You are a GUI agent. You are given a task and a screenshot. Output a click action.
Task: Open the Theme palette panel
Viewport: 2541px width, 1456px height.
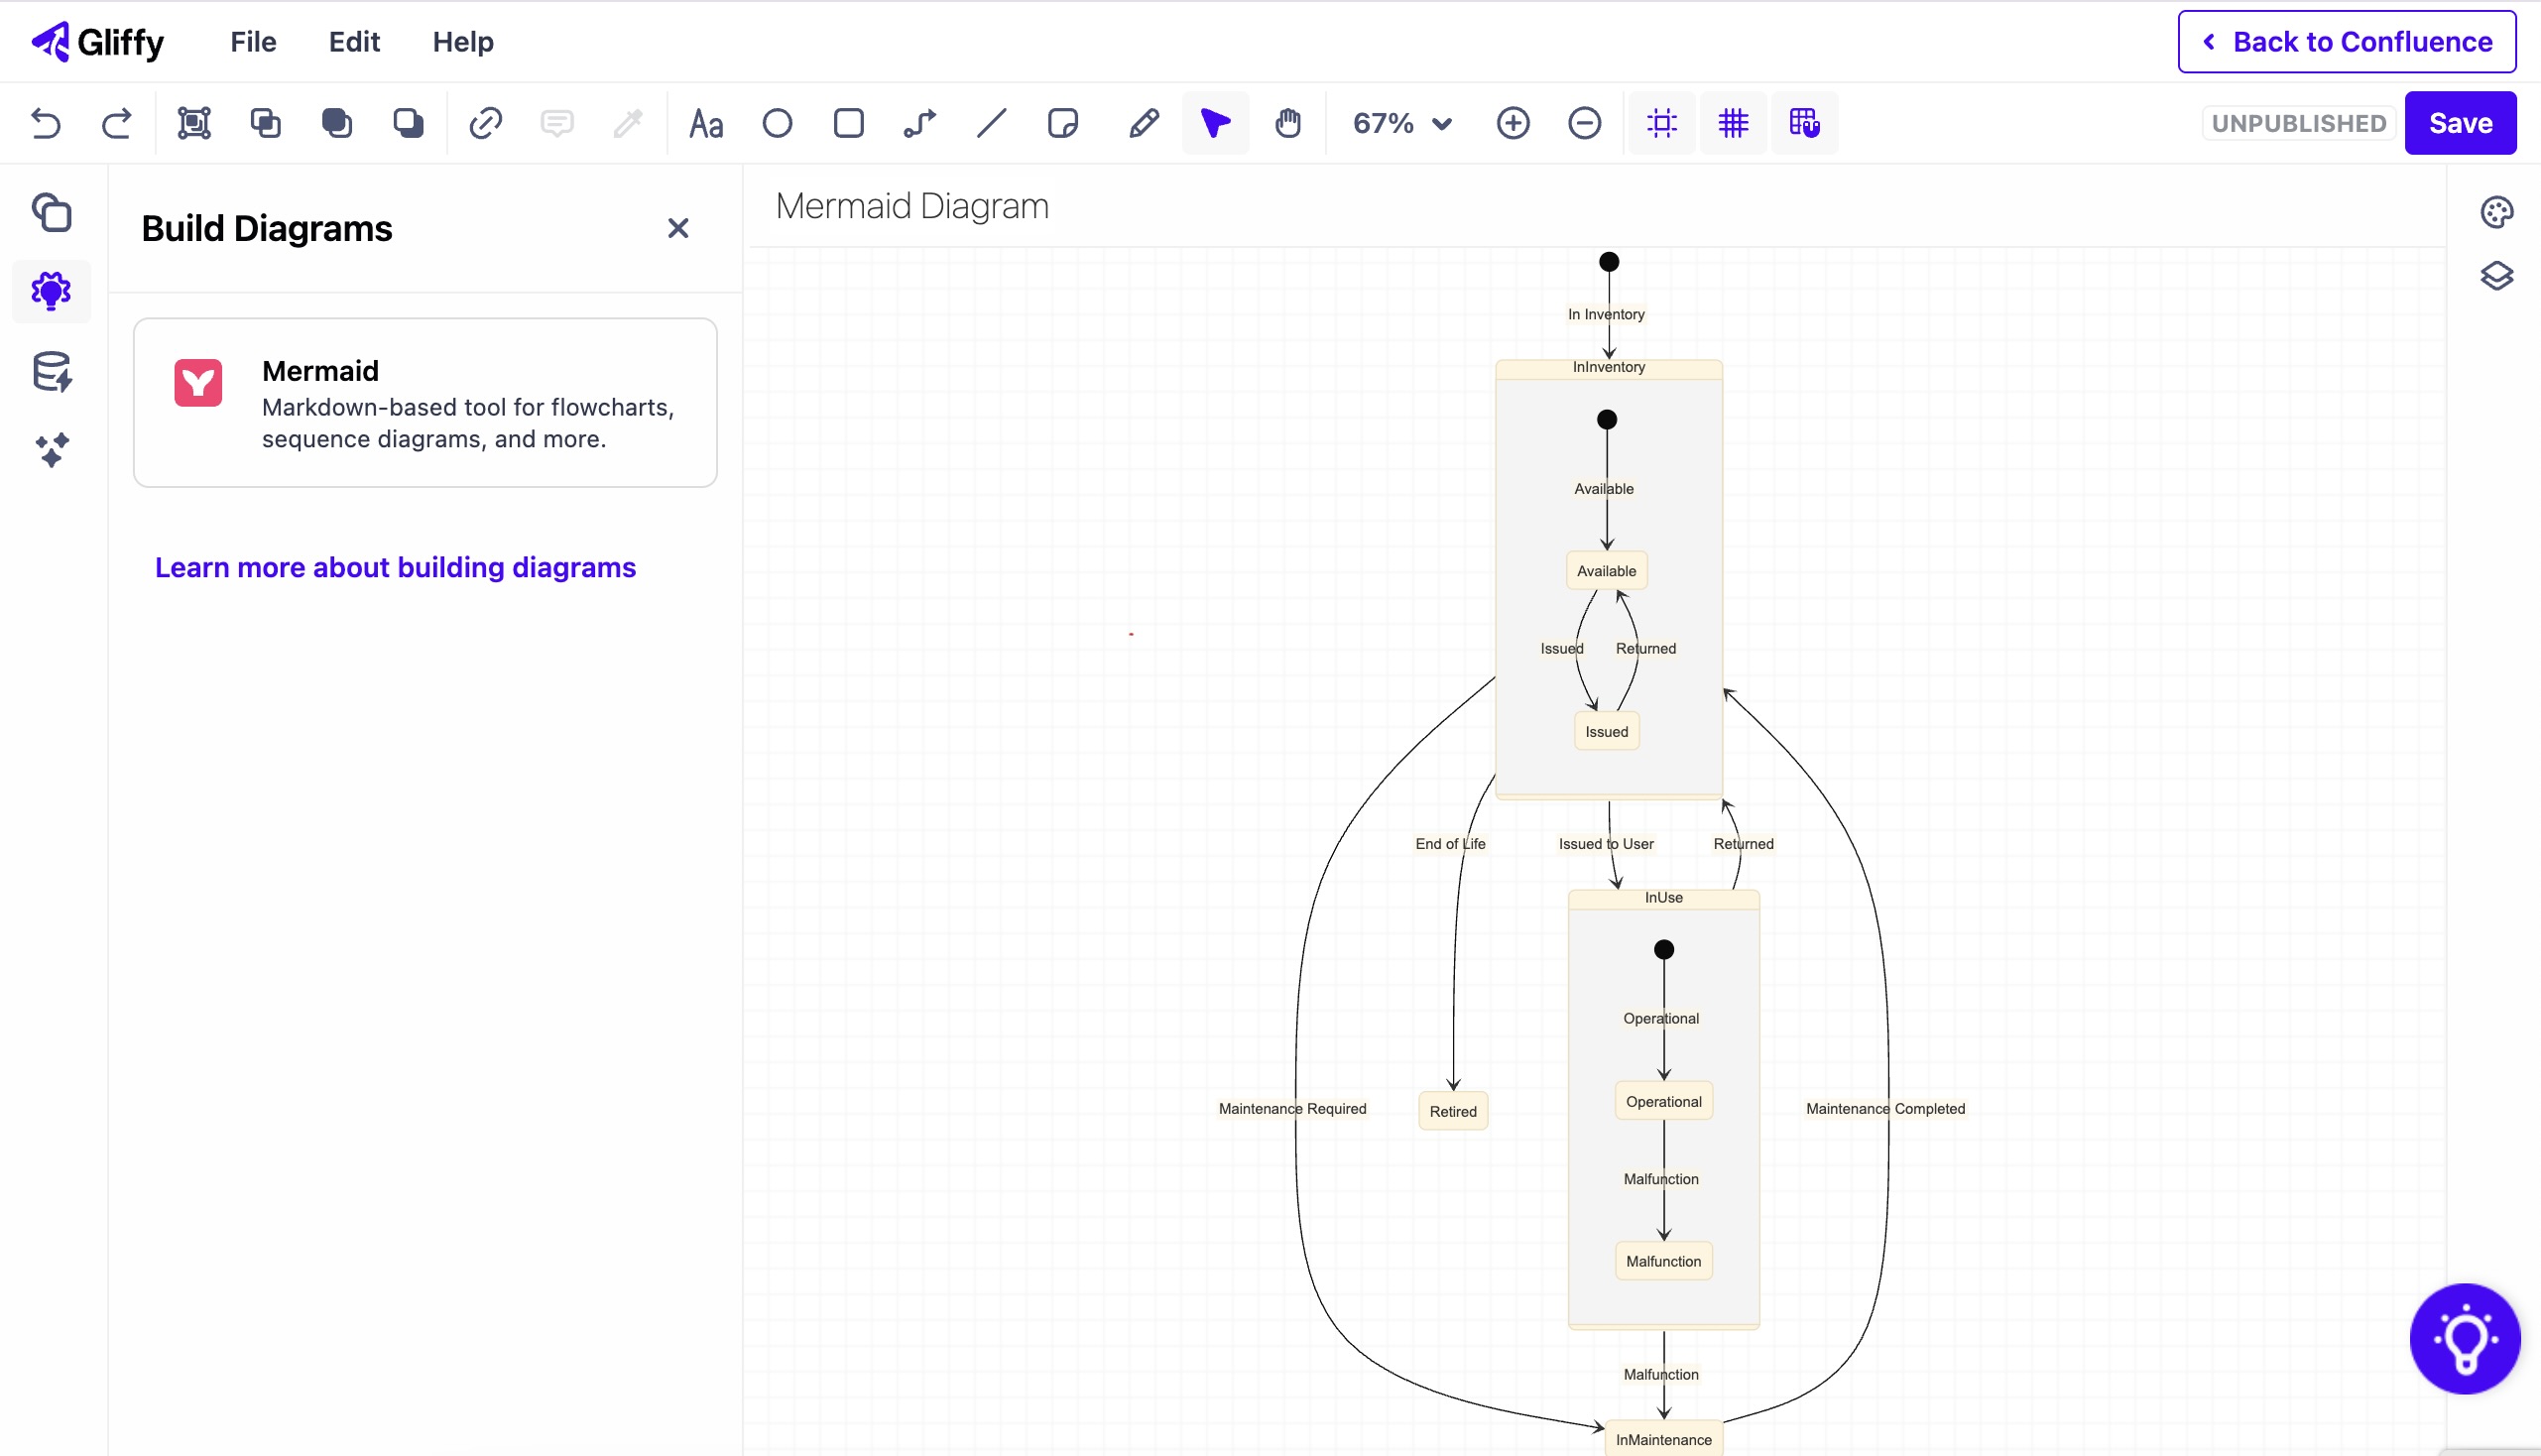coord(2498,212)
